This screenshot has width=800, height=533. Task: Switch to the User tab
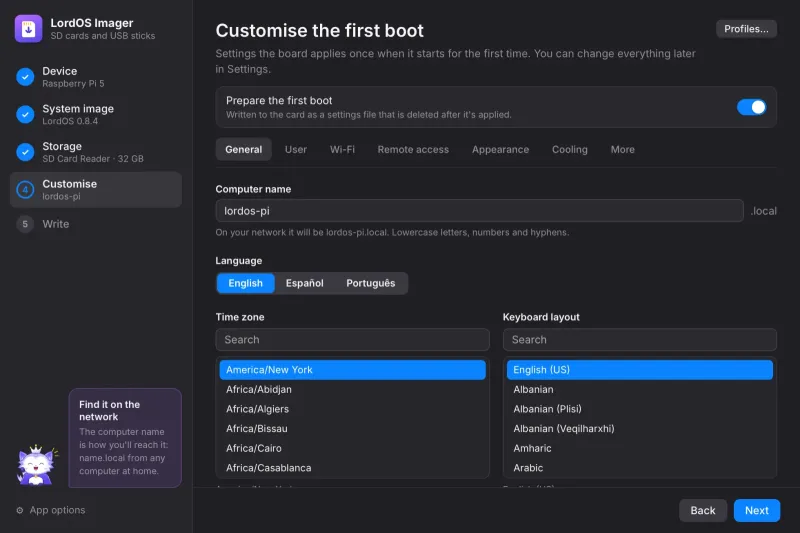pos(296,149)
